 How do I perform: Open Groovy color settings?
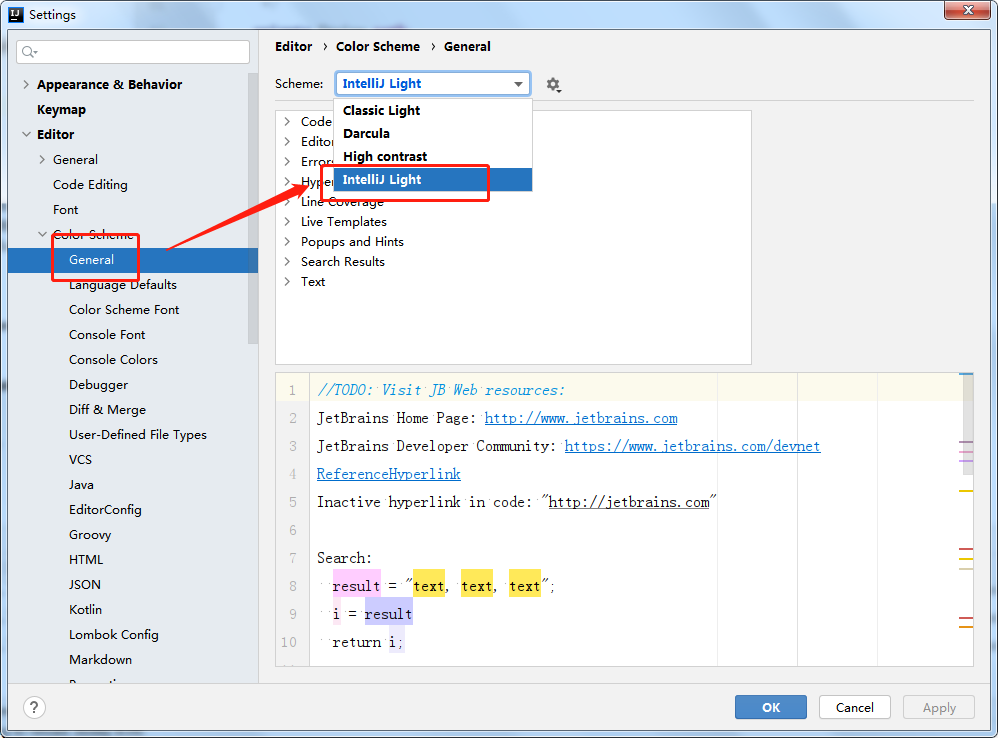[90, 534]
